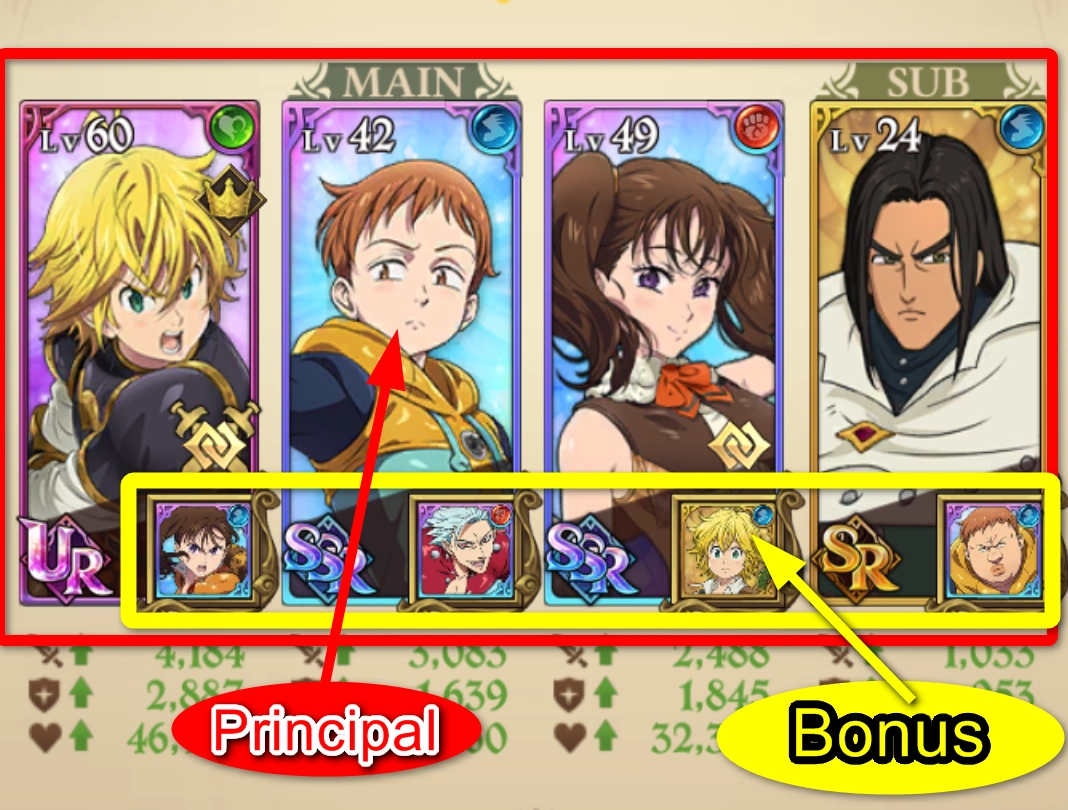Click the blue attribute orb on Lv 24 card
The image size is (1068, 810).
1022,127
